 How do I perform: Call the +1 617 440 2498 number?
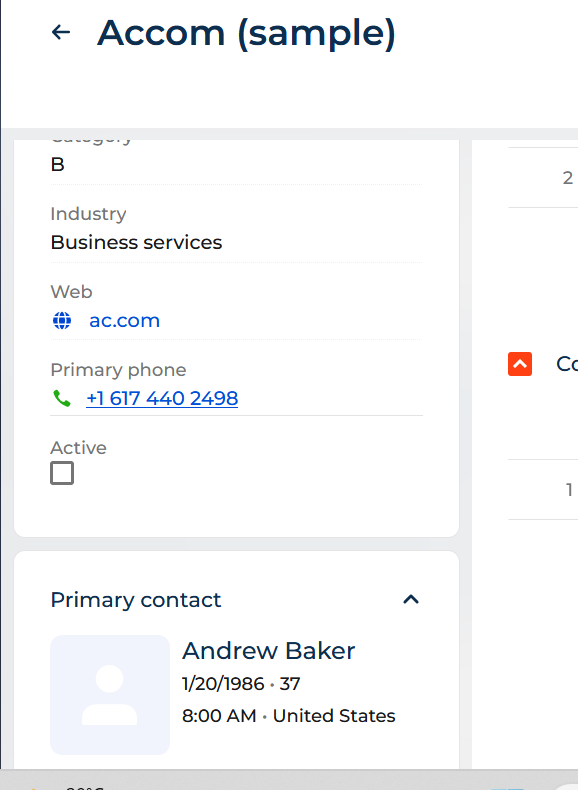coord(162,399)
